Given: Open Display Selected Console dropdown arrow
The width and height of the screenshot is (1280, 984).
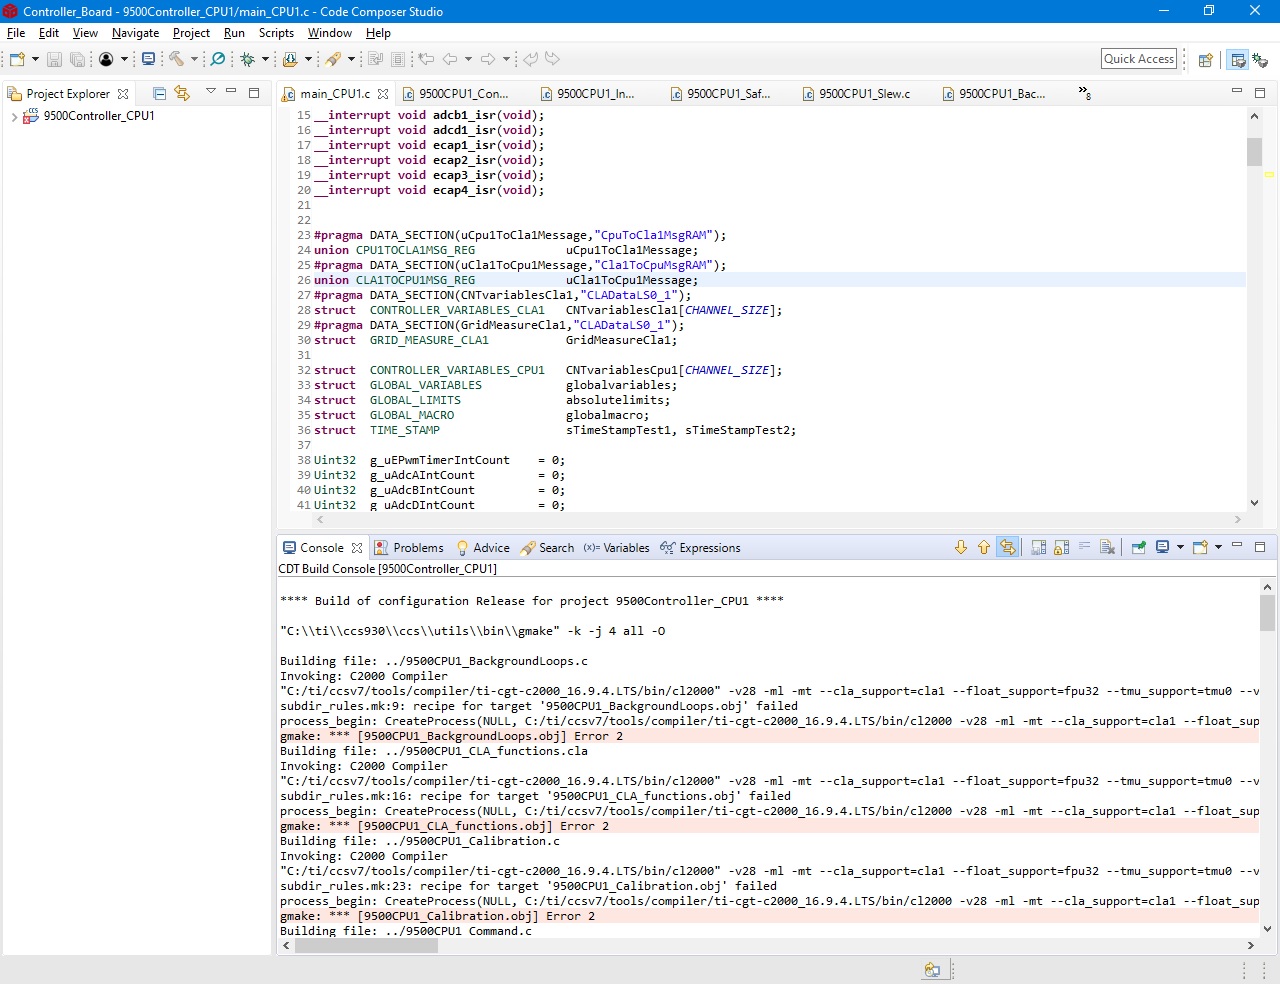Looking at the screenshot, I should click(x=1180, y=547).
